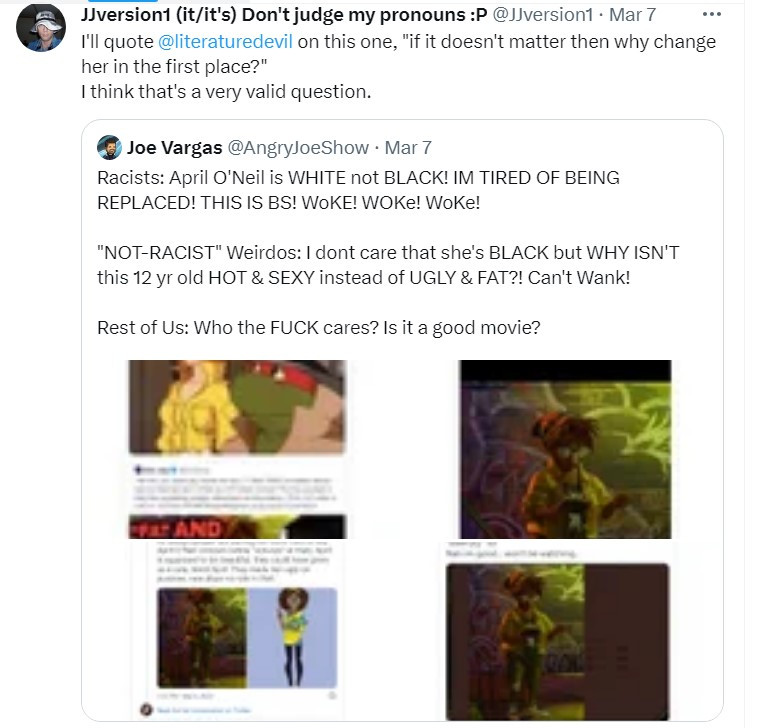Click Joe Vargas's small avatar
758x728 pixels.
[x=109, y=147]
